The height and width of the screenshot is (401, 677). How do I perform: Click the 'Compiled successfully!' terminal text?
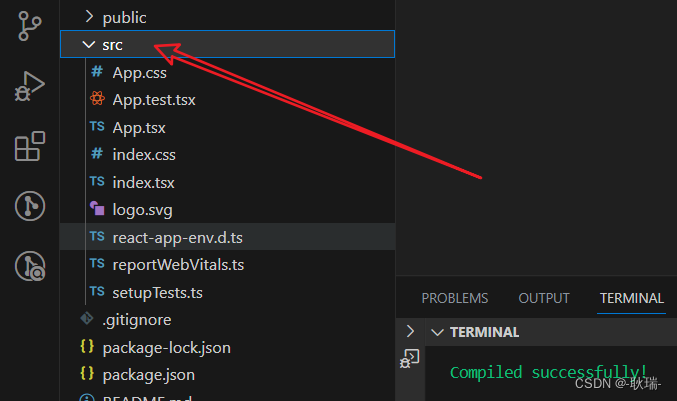pyautogui.click(x=548, y=372)
